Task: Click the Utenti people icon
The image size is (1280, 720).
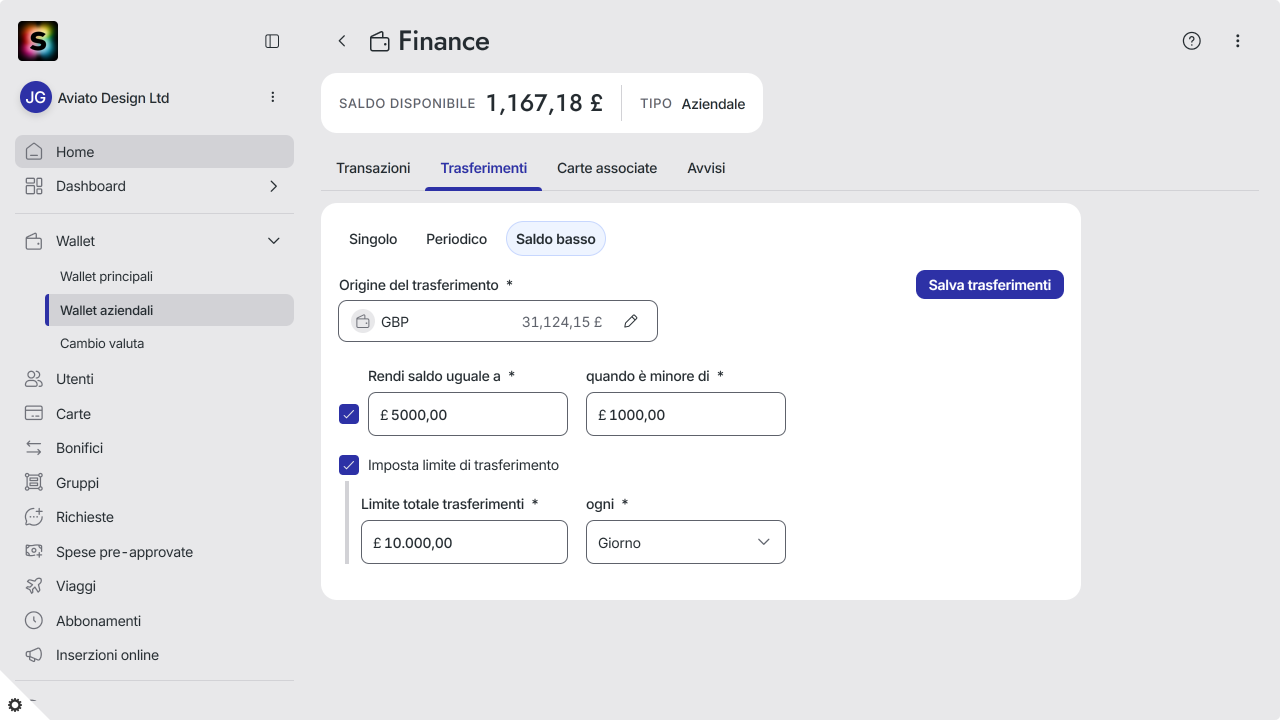Action: coord(34,379)
